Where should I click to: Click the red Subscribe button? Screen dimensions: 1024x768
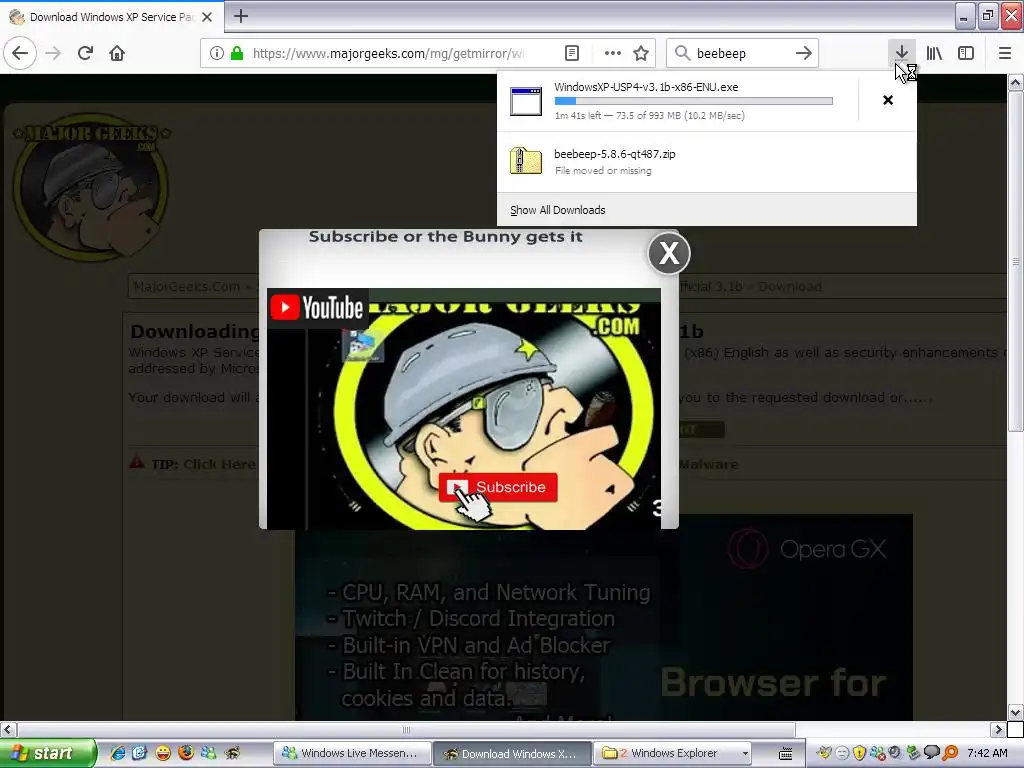(498, 487)
